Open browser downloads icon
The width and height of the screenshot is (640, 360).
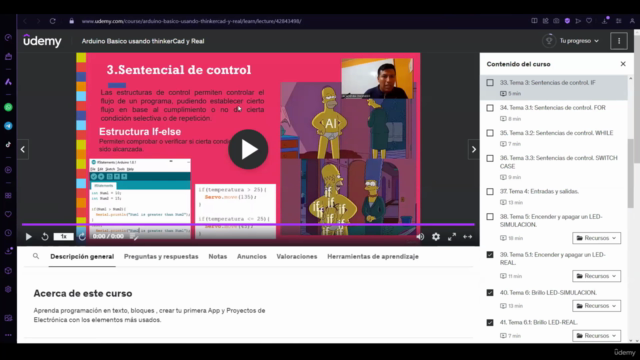pyautogui.click(x=605, y=20)
